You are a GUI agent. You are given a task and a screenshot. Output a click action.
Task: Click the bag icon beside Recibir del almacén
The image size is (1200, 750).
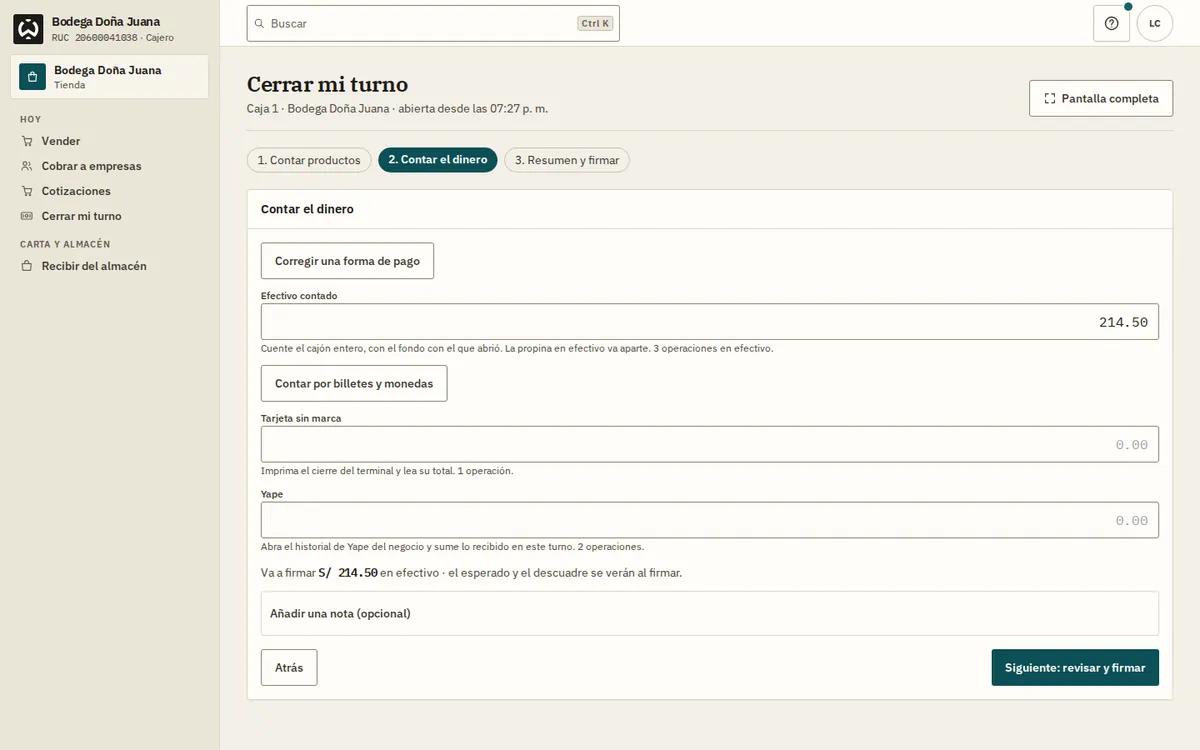[27, 266]
